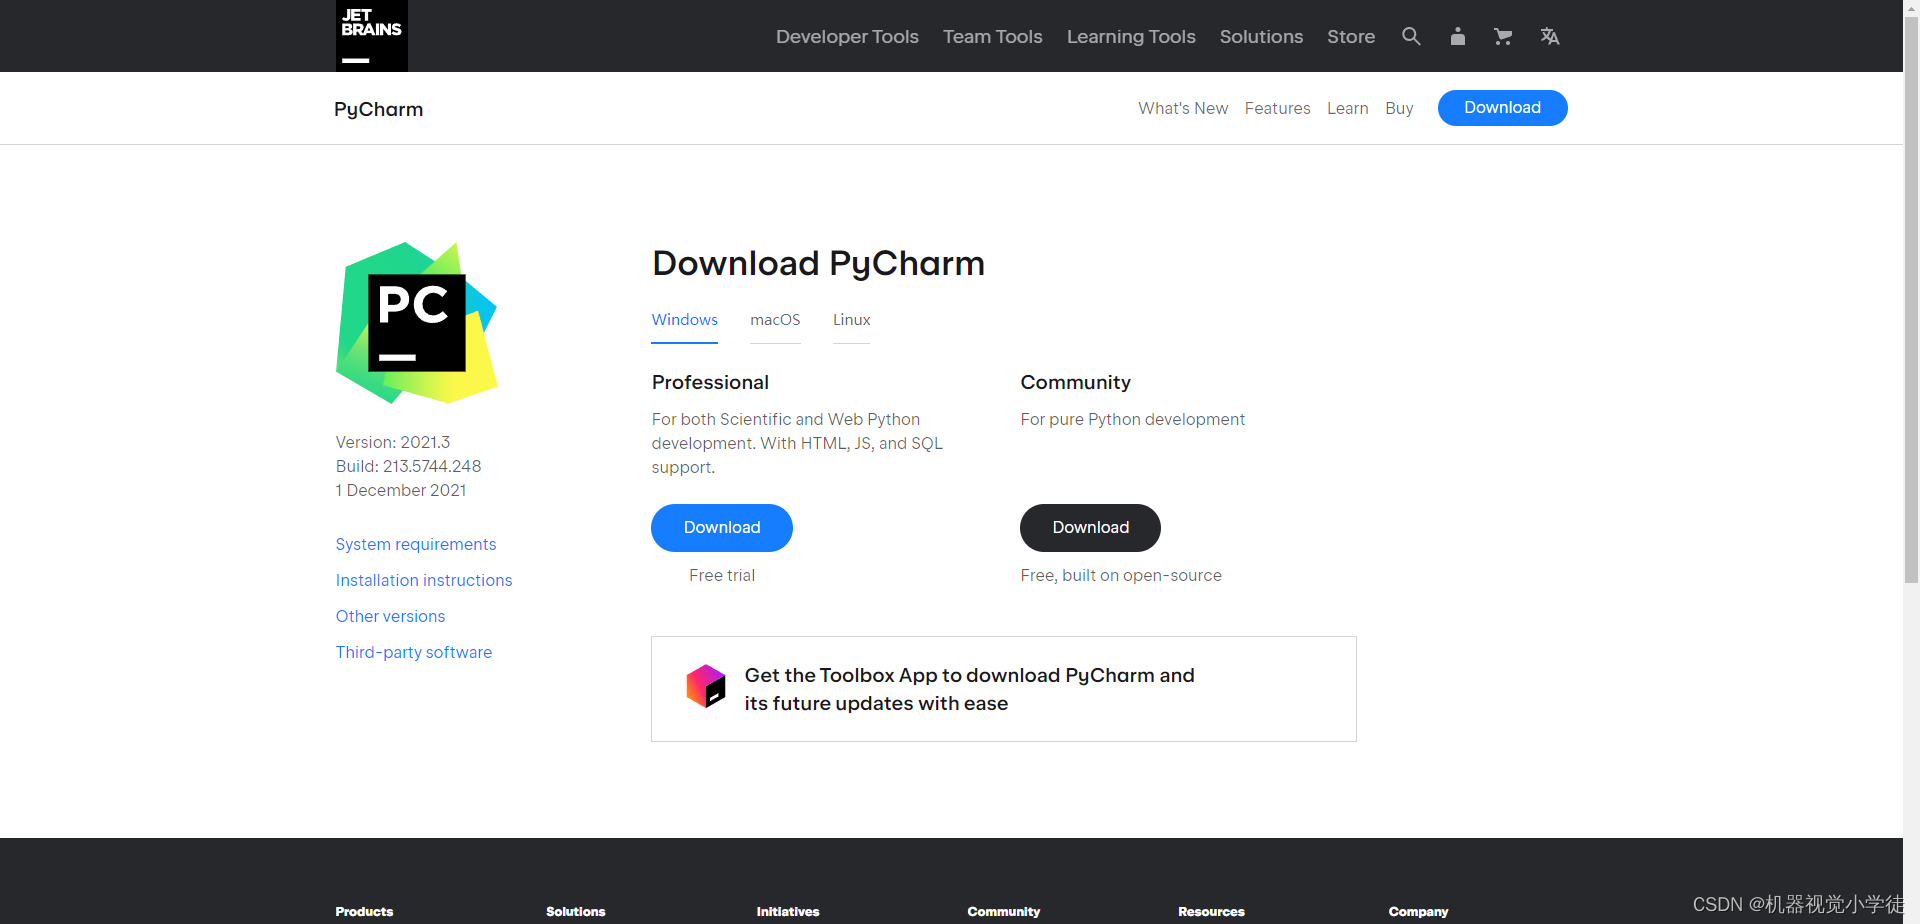This screenshot has height=924, width=1920.
Task: Open Third-party software link
Action: (x=414, y=652)
